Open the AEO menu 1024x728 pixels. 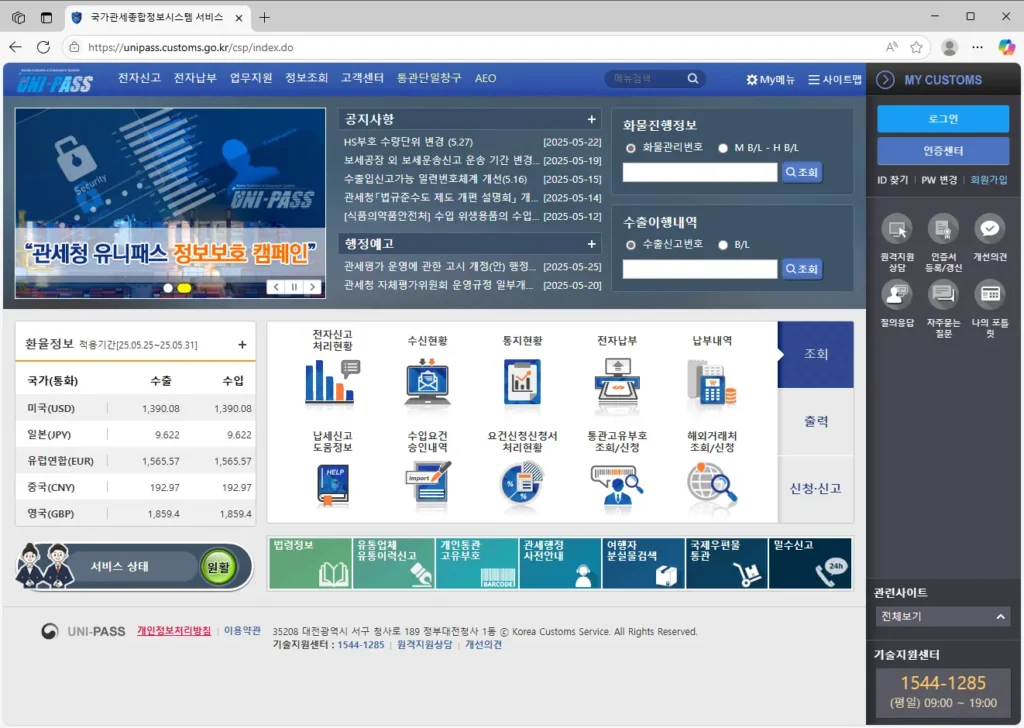coord(485,78)
